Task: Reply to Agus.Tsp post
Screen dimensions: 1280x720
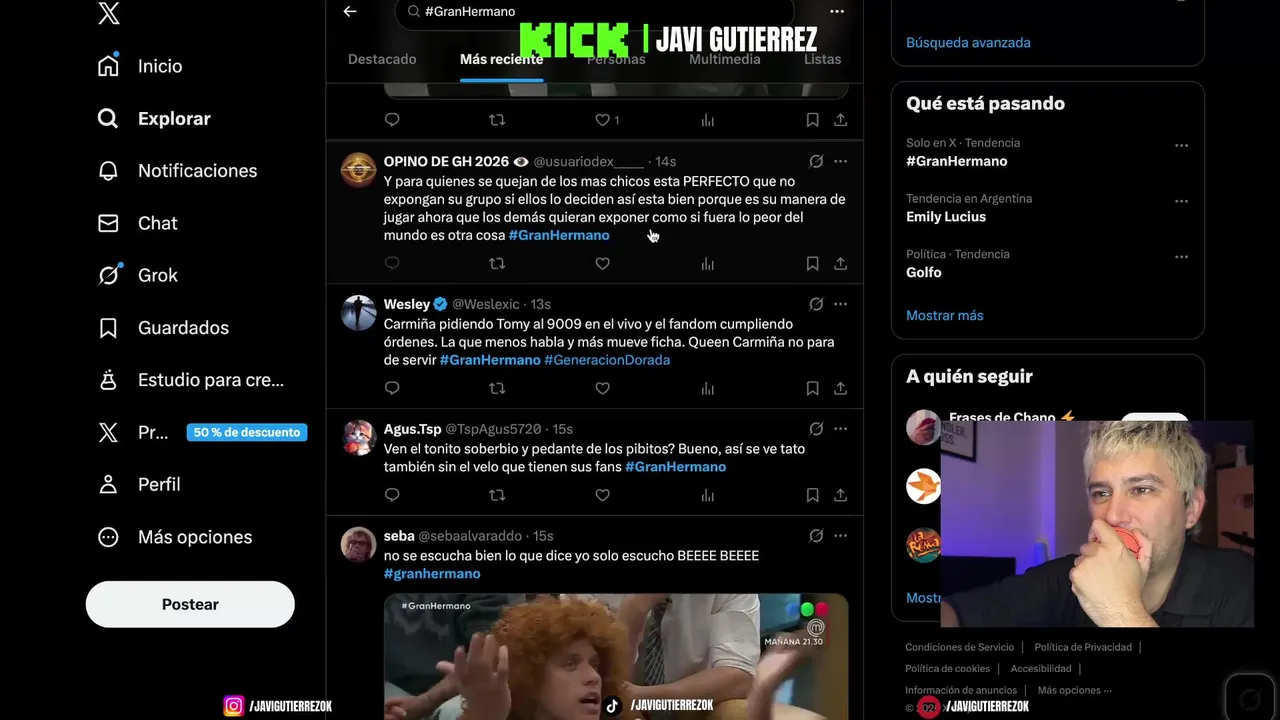Action: 392,495
